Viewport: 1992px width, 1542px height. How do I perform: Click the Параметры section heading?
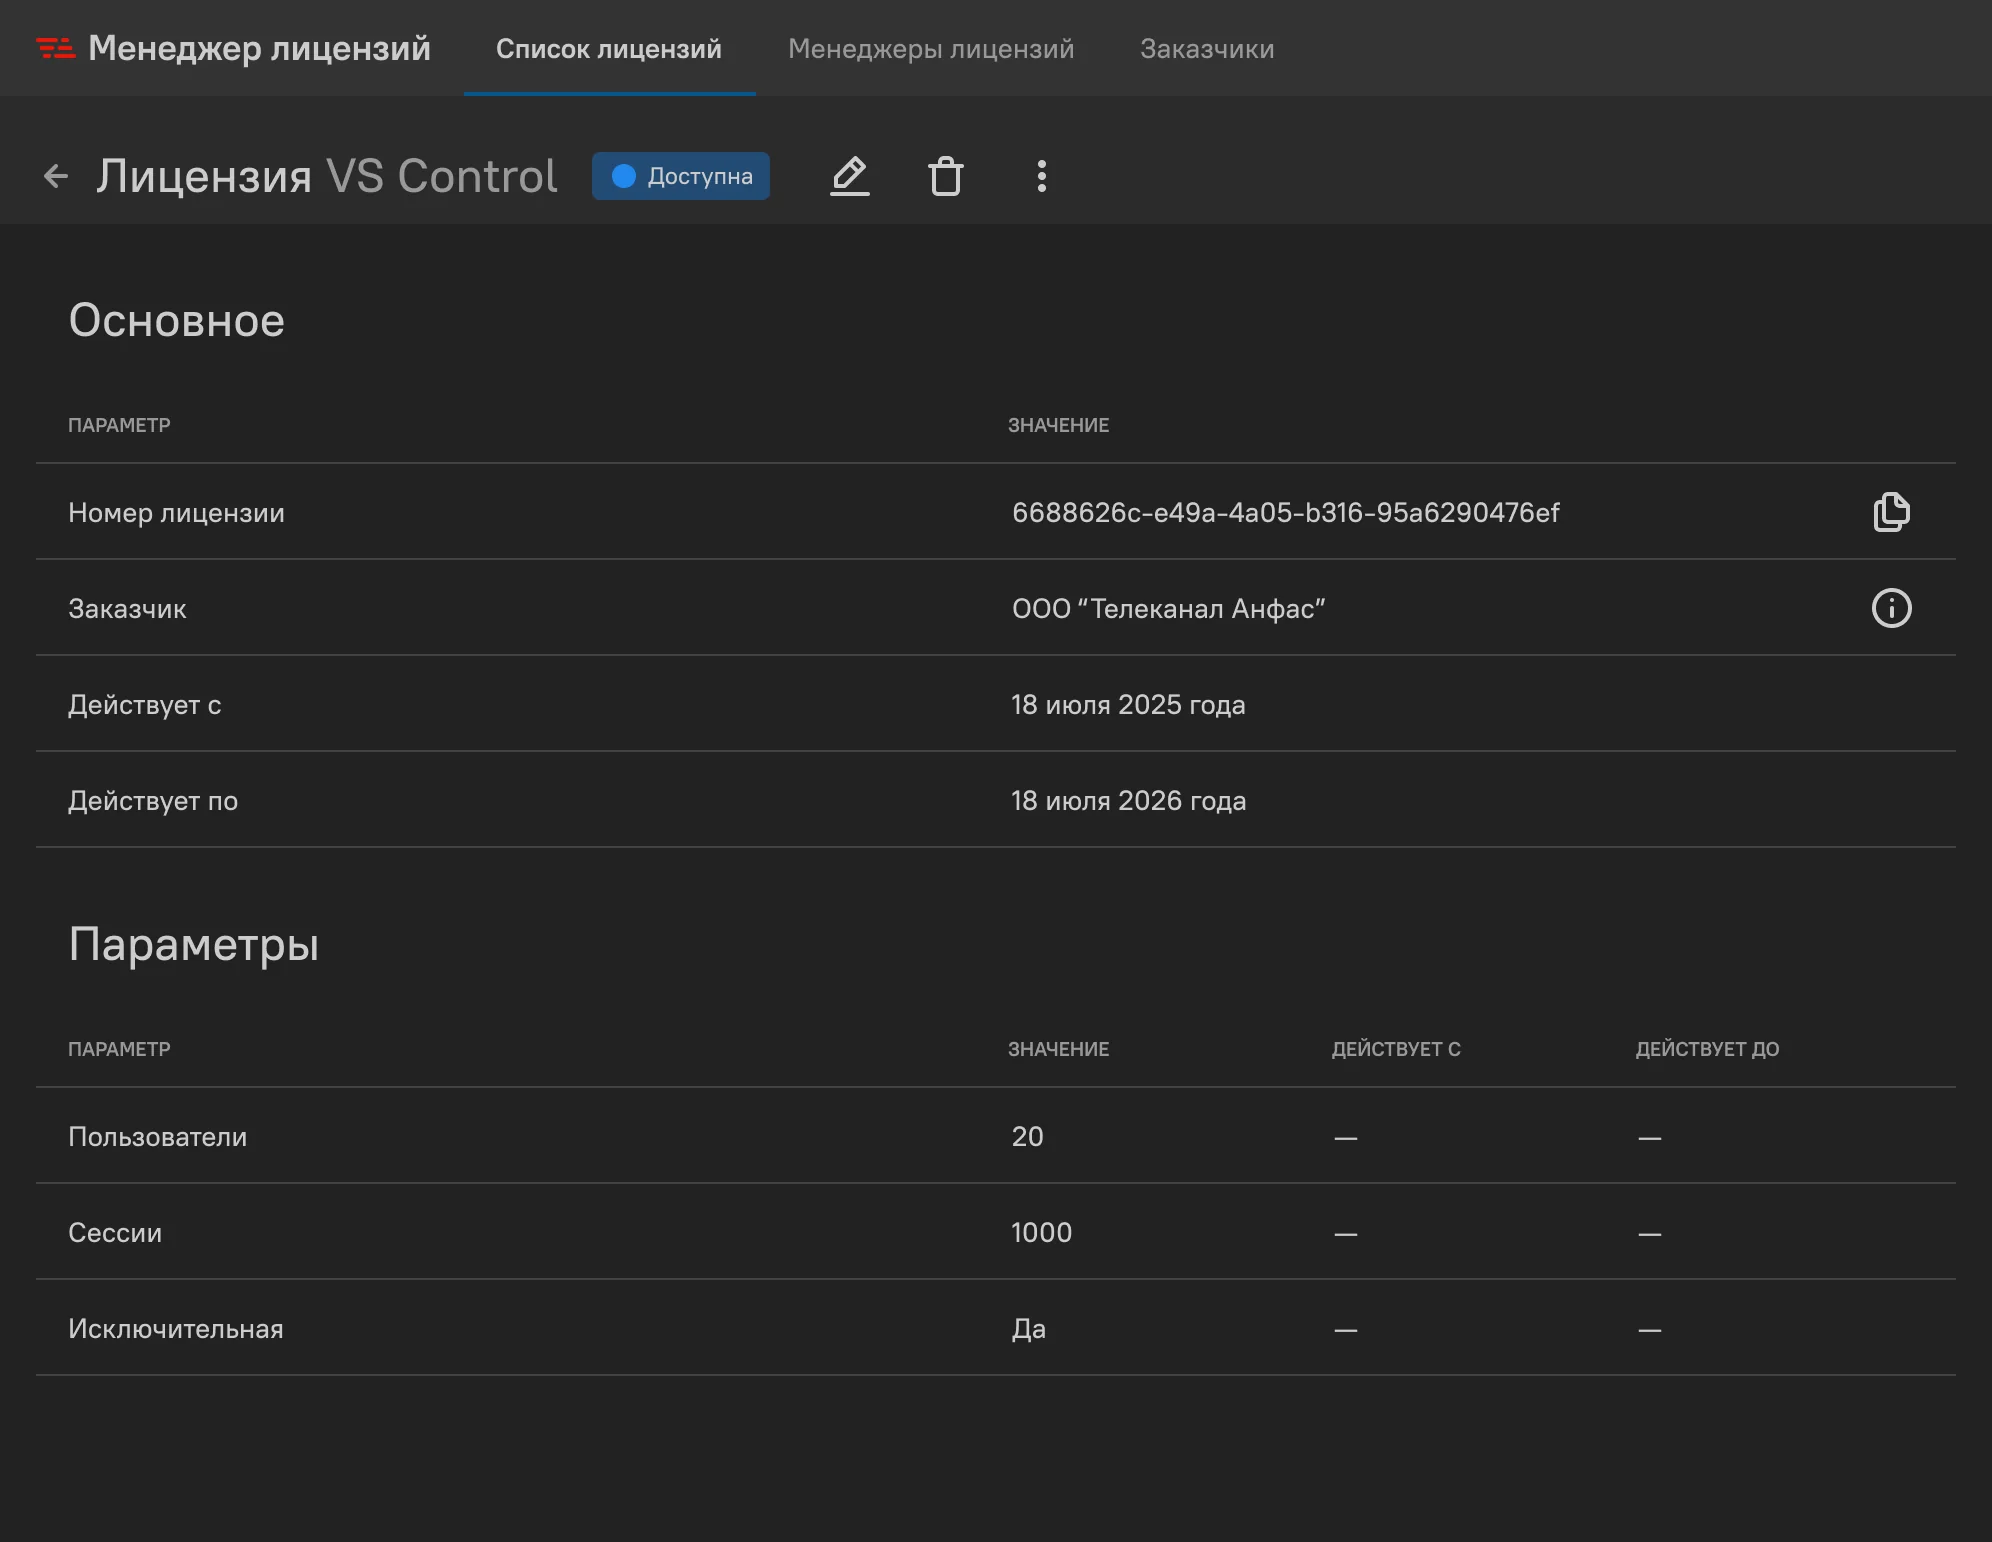pos(194,945)
